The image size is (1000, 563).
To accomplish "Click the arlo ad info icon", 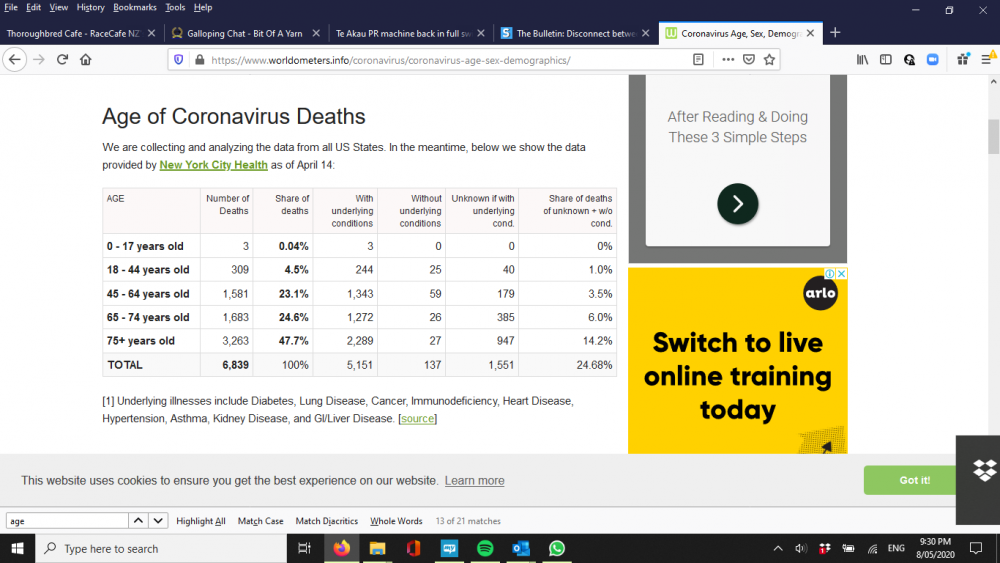I will pyautogui.click(x=830, y=274).
